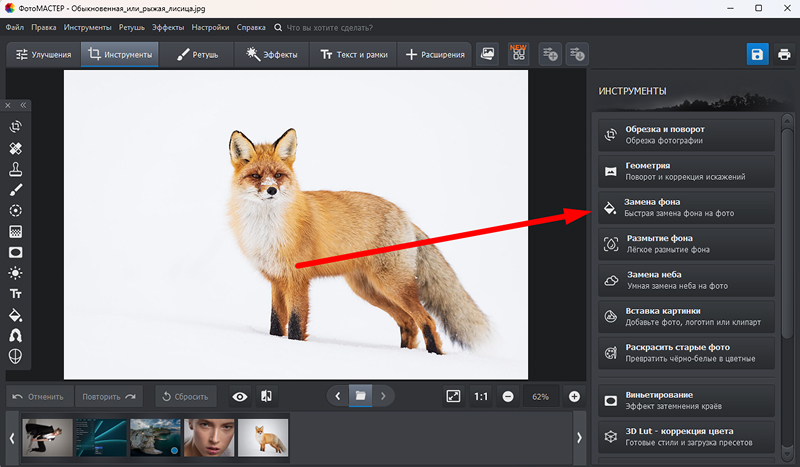
Task: Switch to the Ретушь tab
Action: [x=199, y=54]
